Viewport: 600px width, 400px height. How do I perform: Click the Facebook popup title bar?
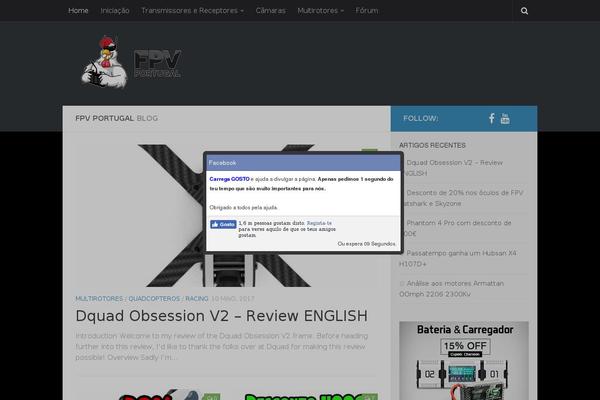303,163
